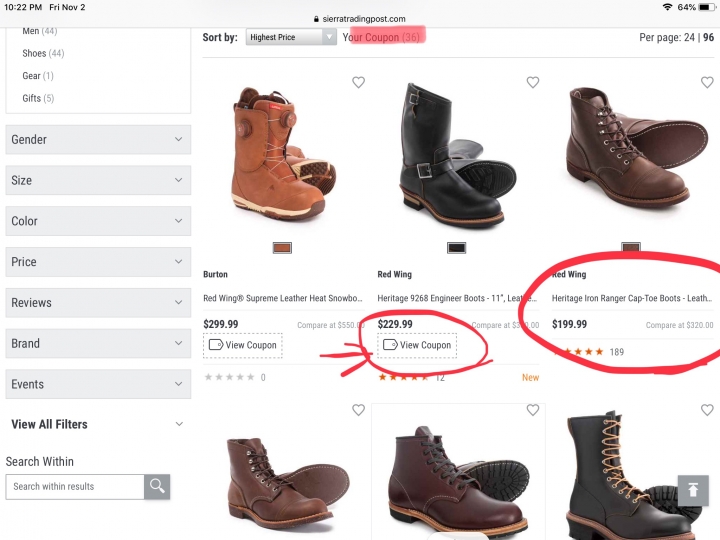This screenshot has height=540, width=720.
Task: Expand the Price filter section
Action: point(98,262)
